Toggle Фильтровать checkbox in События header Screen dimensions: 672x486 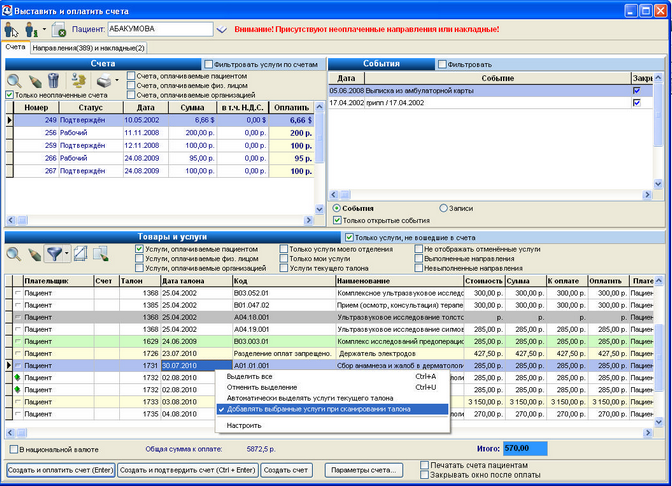pyautogui.click(x=442, y=64)
